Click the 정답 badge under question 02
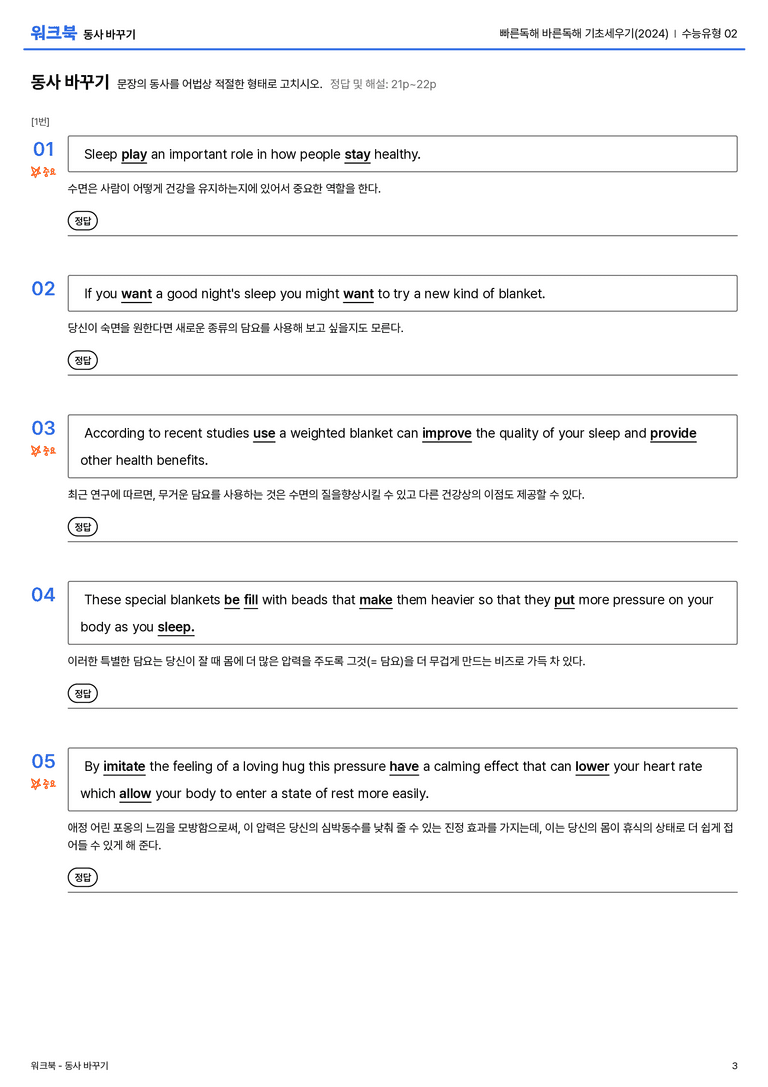 (82, 360)
